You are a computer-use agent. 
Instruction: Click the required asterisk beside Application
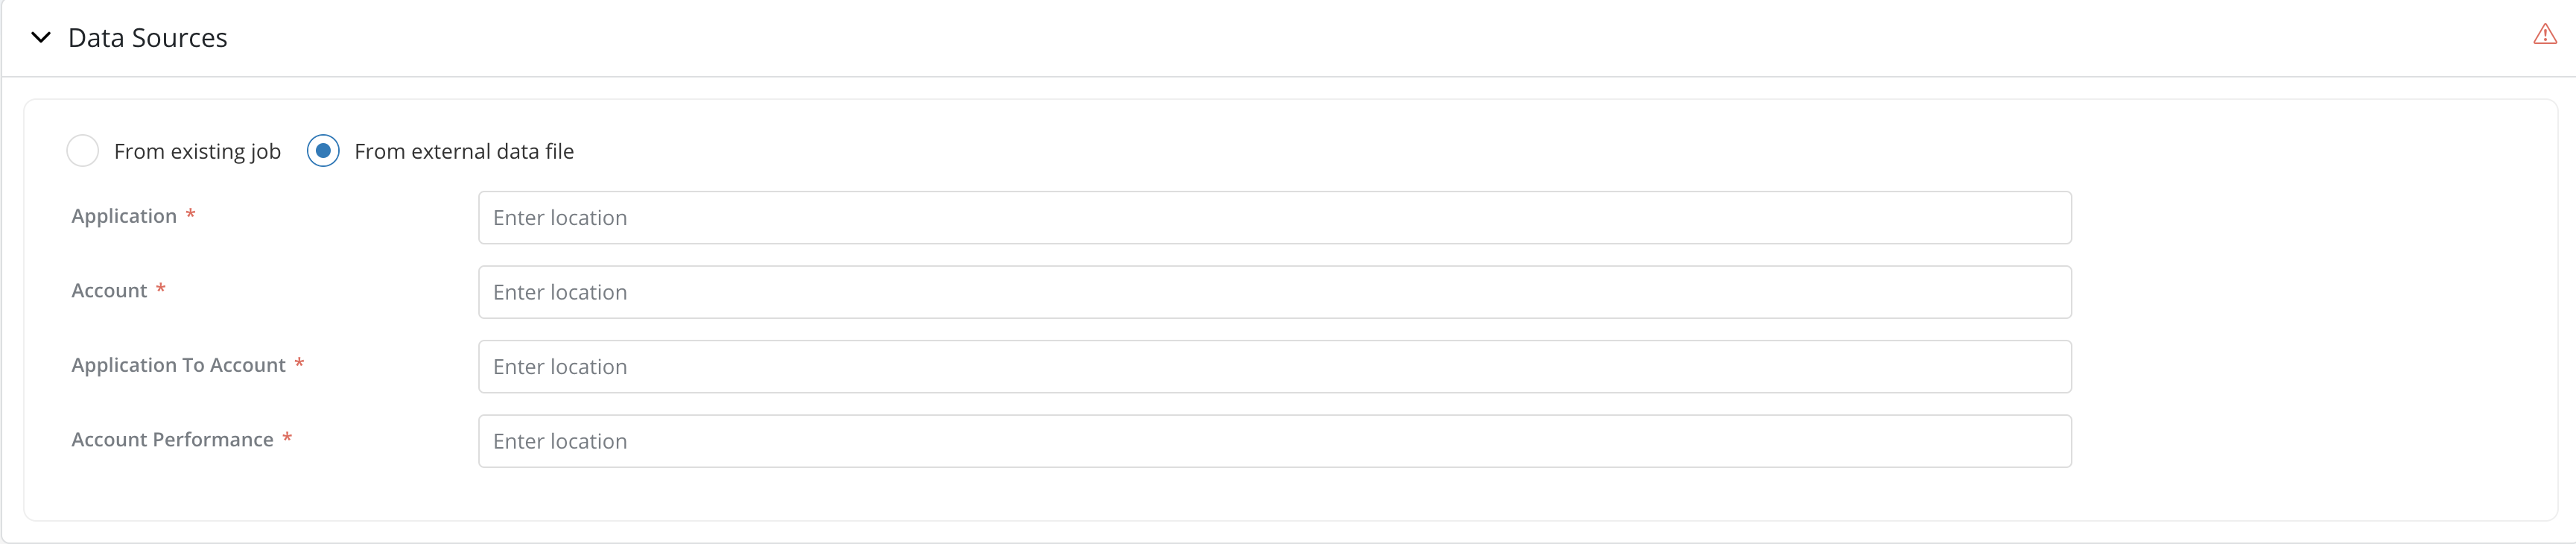(x=190, y=215)
